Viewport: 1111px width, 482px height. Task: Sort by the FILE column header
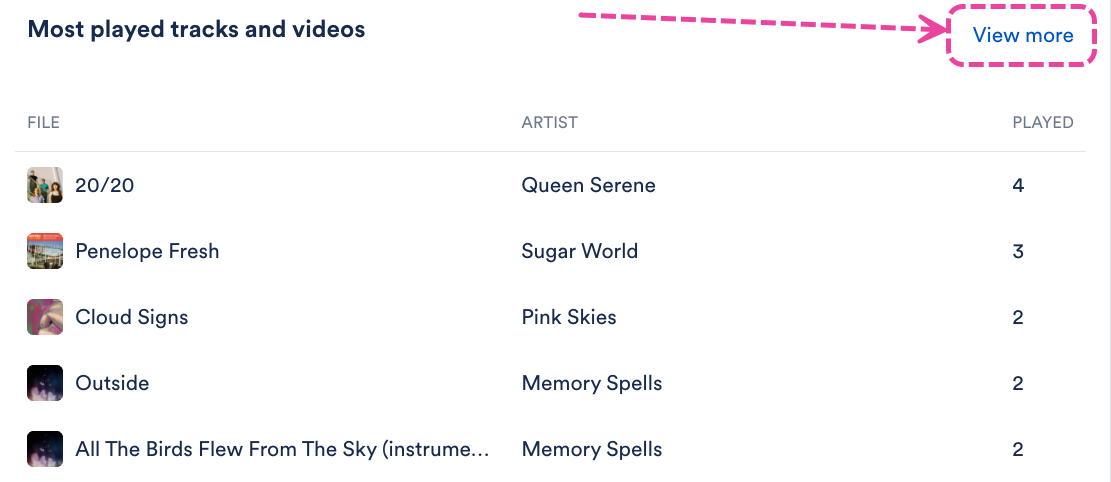[43, 122]
